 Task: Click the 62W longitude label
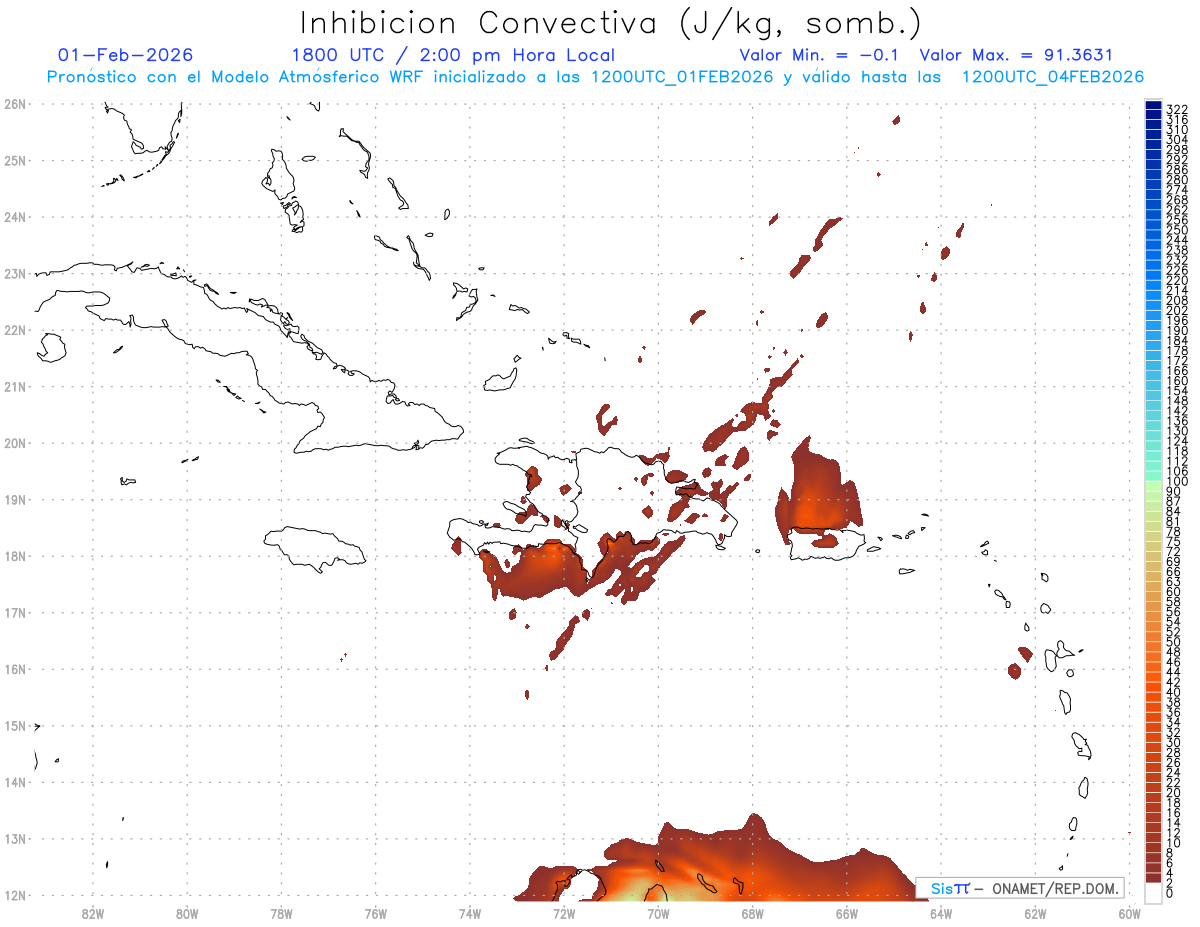[1036, 912]
